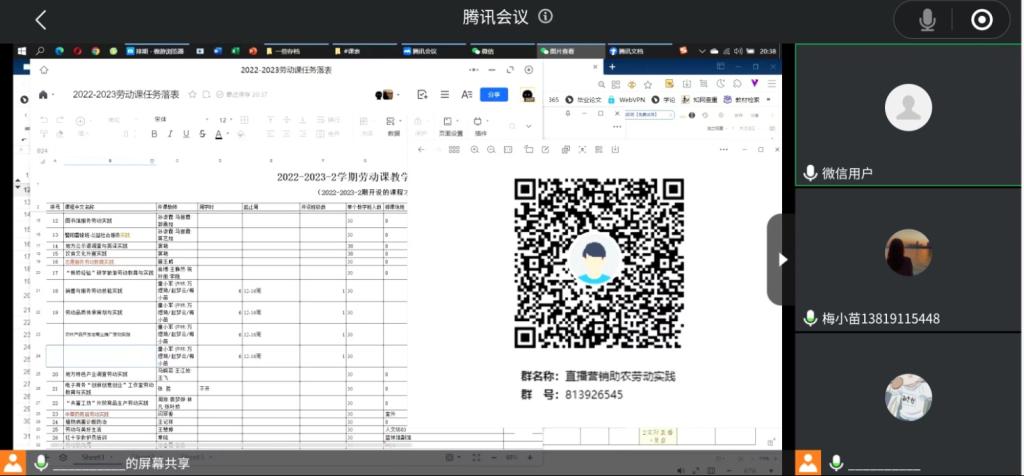
Task: Open the 宋体 font dropdown
Action: (181, 120)
